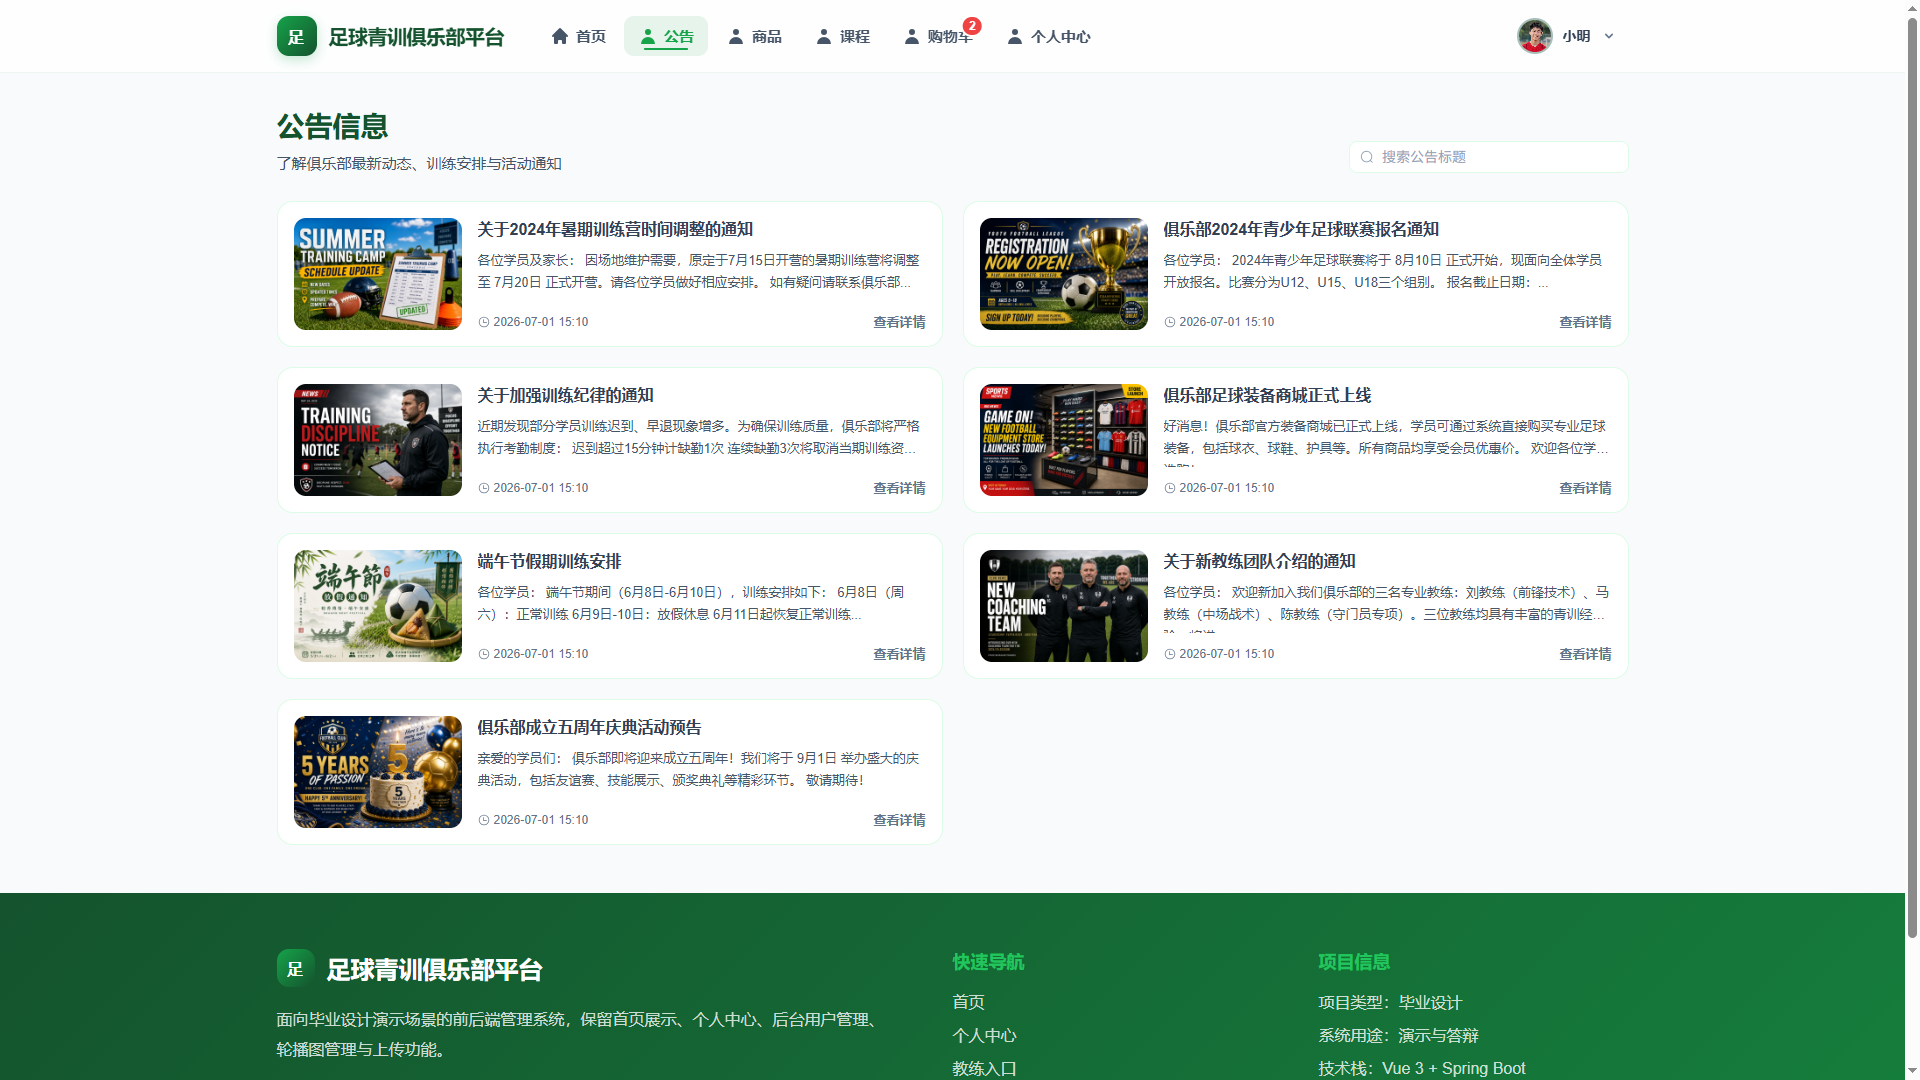The image size is (1920, 1080).
Task: Click footer quick link 教练入口
Action: point(984,1069)
